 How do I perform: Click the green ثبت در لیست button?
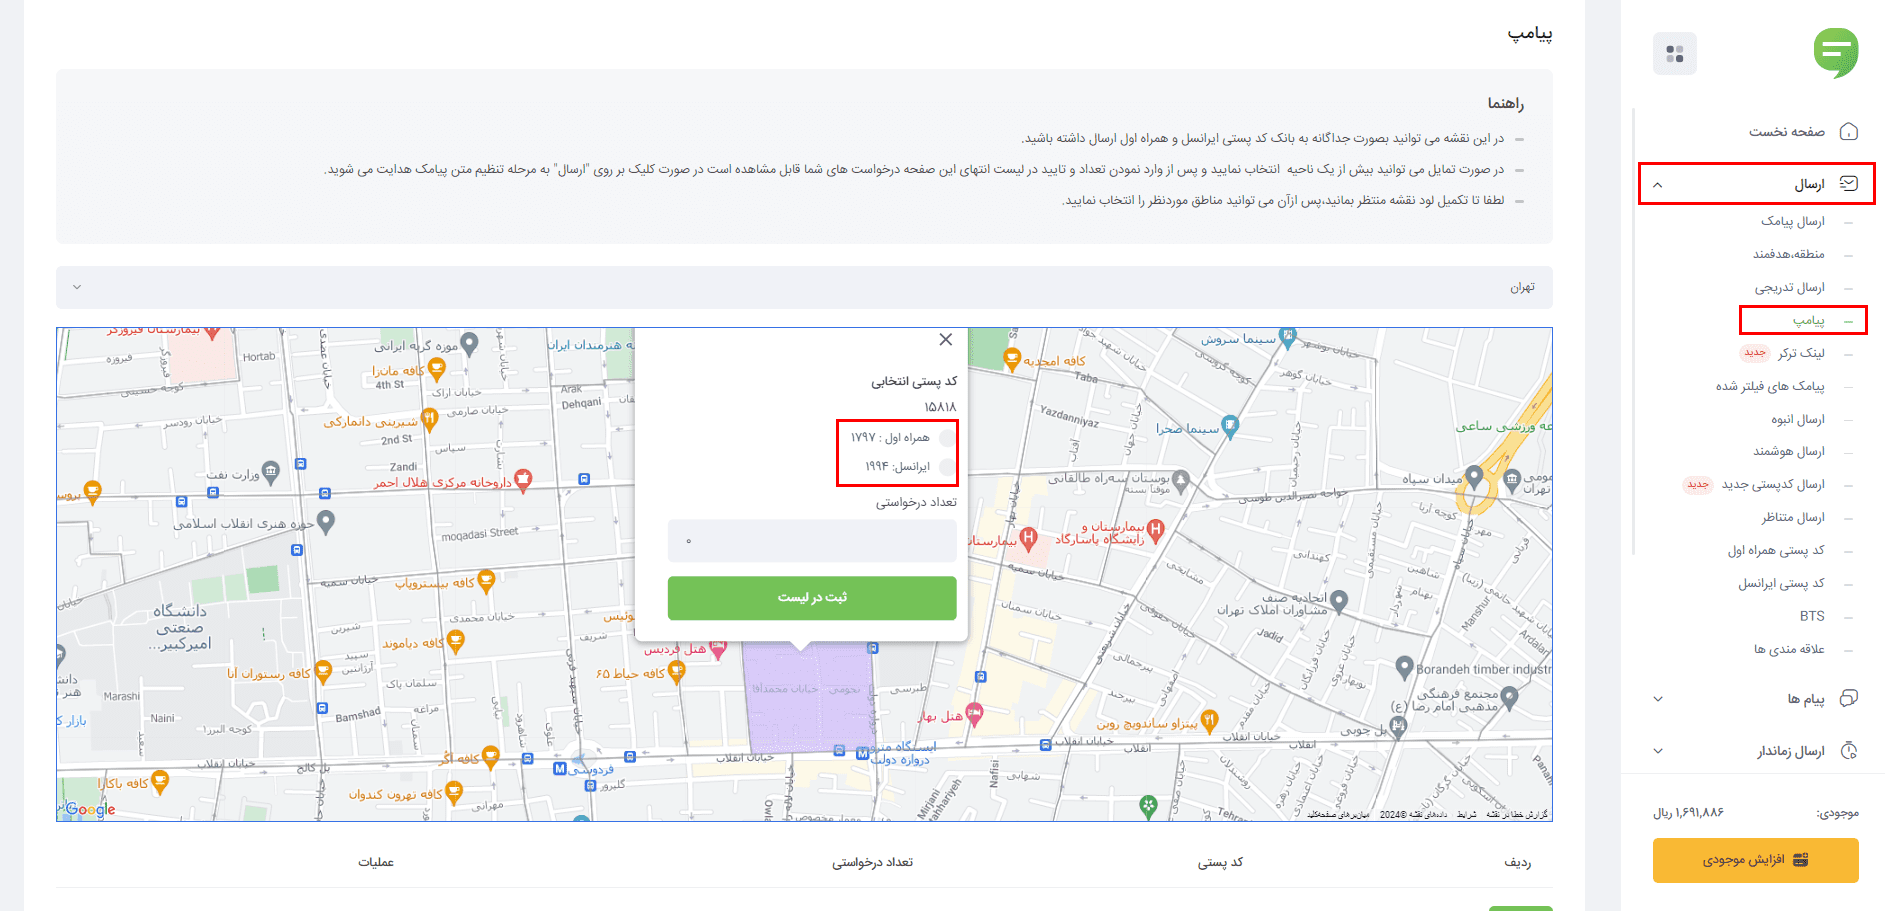812,598
